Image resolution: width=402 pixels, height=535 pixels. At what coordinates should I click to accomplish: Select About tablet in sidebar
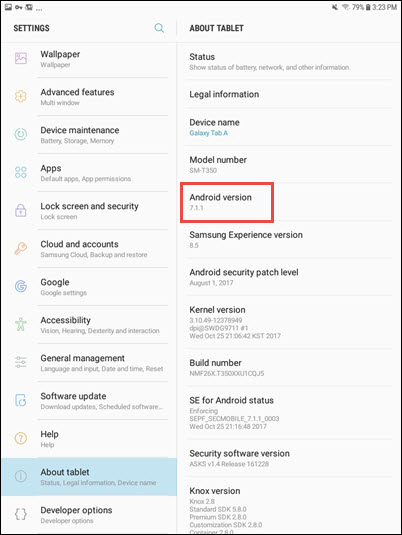click(x=89, y=477)
